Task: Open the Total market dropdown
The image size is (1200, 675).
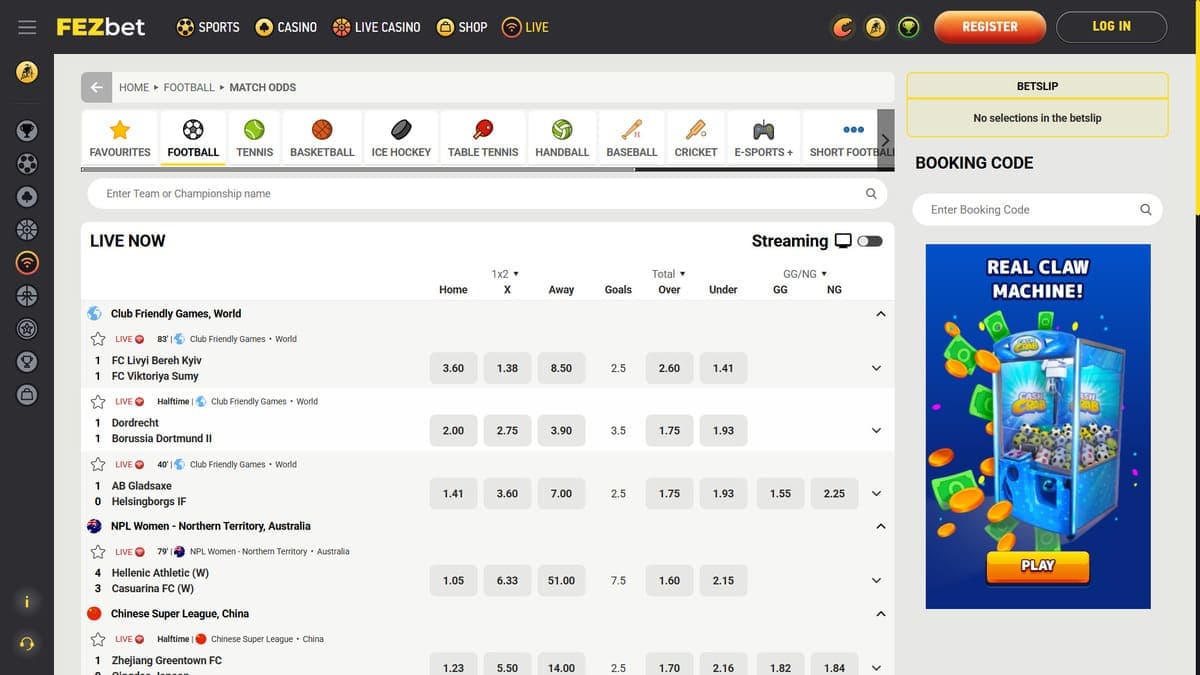Action: click(669, 274)
